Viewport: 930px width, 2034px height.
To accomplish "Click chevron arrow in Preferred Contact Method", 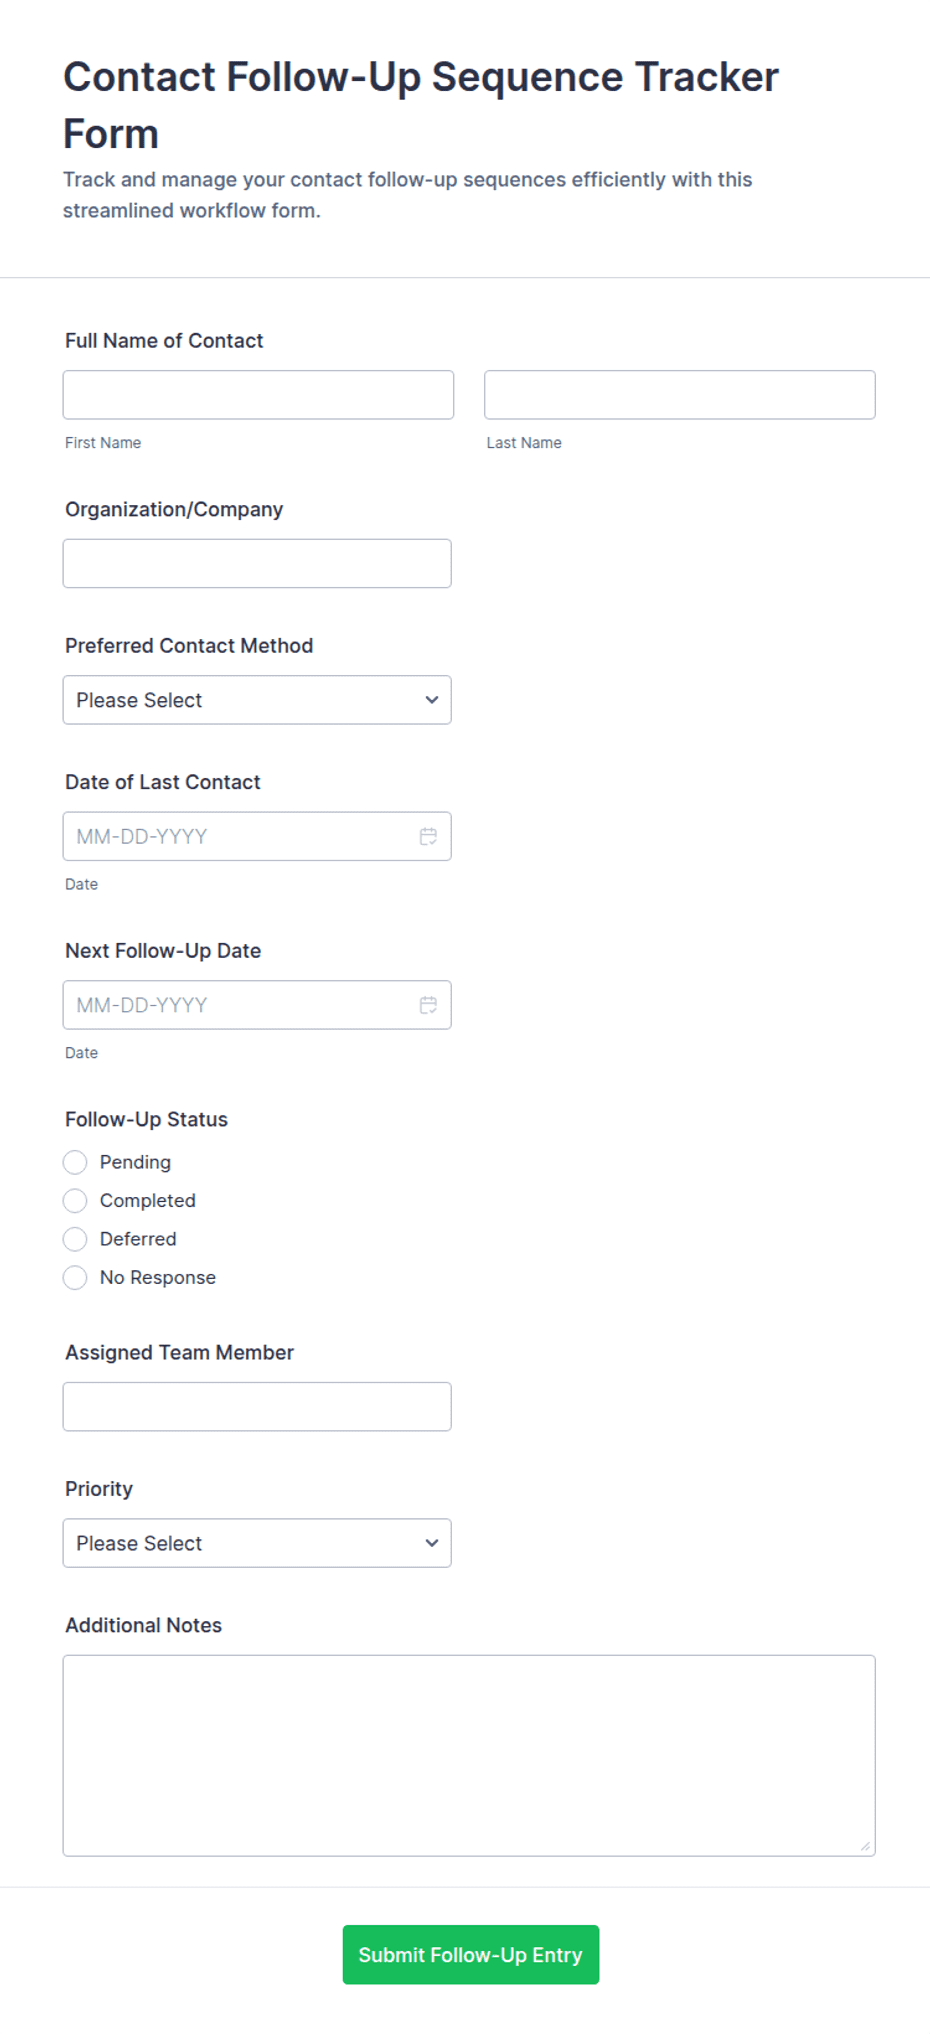I will [431, 700].
